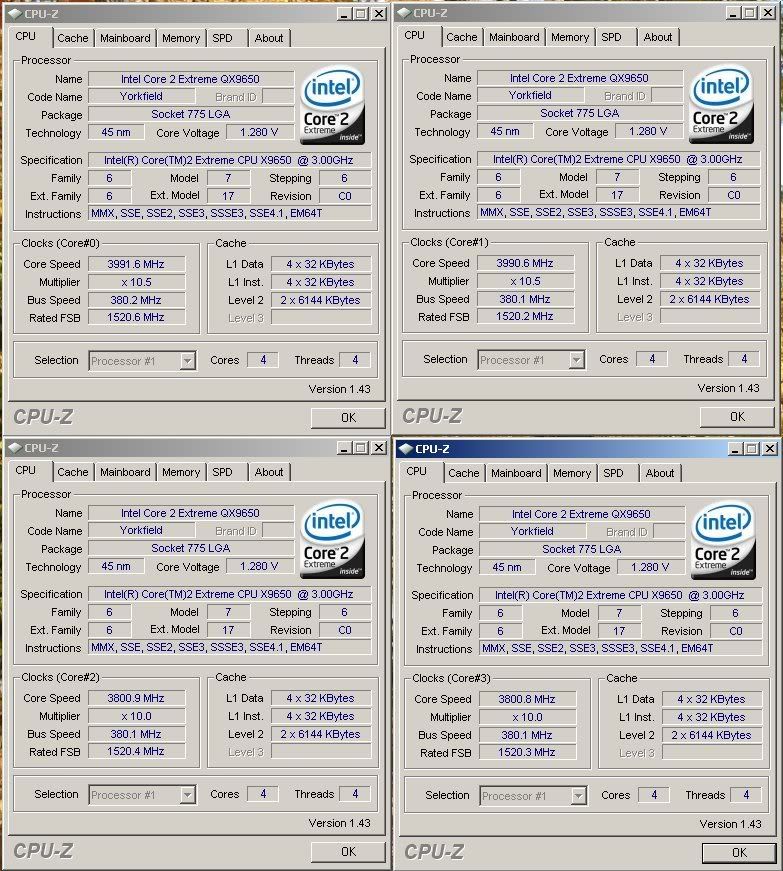The image size is (783, 871).
Task: Open Mainboard tab in Core#3 window
Action: point(516,473)
